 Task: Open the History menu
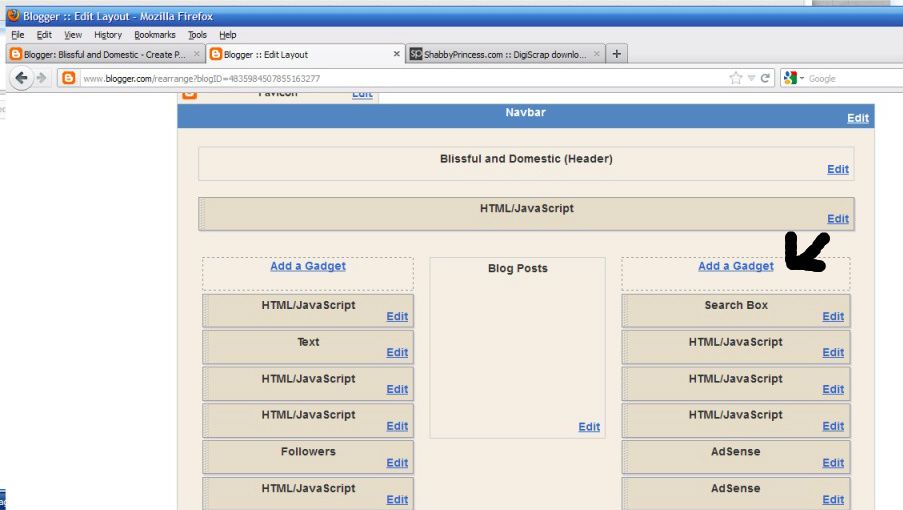(x=108, y=35)
